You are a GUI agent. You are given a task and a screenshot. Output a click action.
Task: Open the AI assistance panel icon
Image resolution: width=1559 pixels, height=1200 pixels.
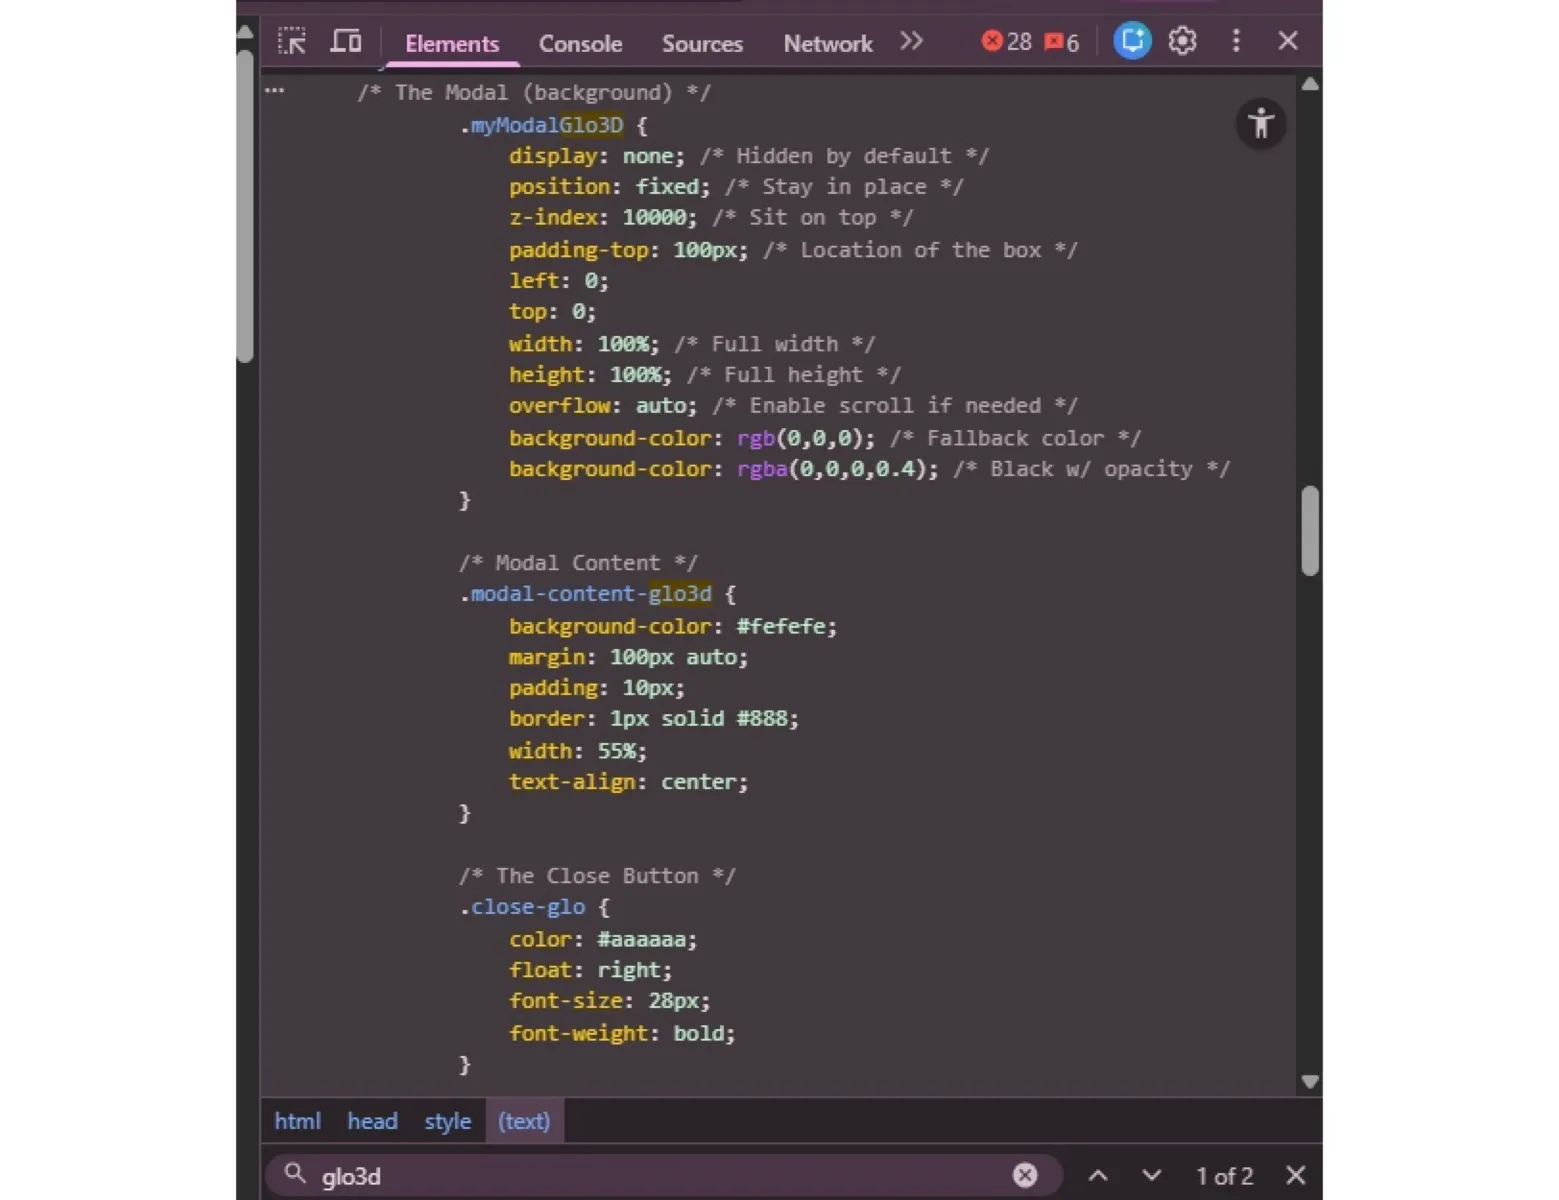(x=1132, y=41)
